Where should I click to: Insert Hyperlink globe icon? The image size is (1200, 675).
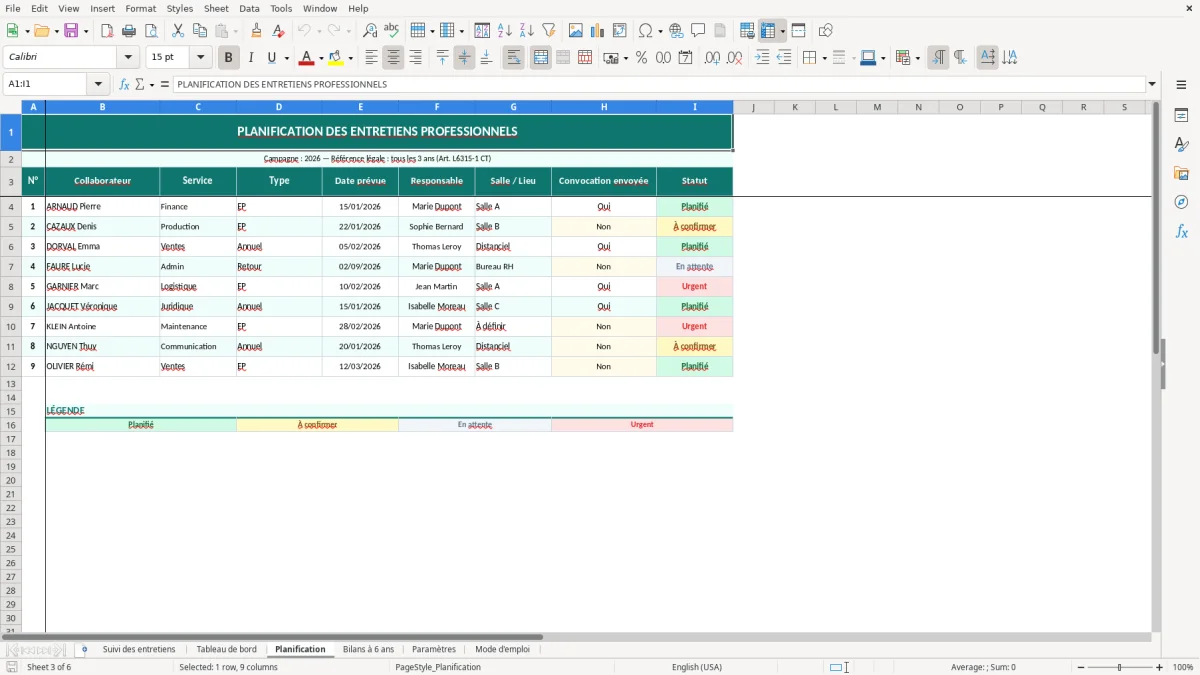point(676,31)
